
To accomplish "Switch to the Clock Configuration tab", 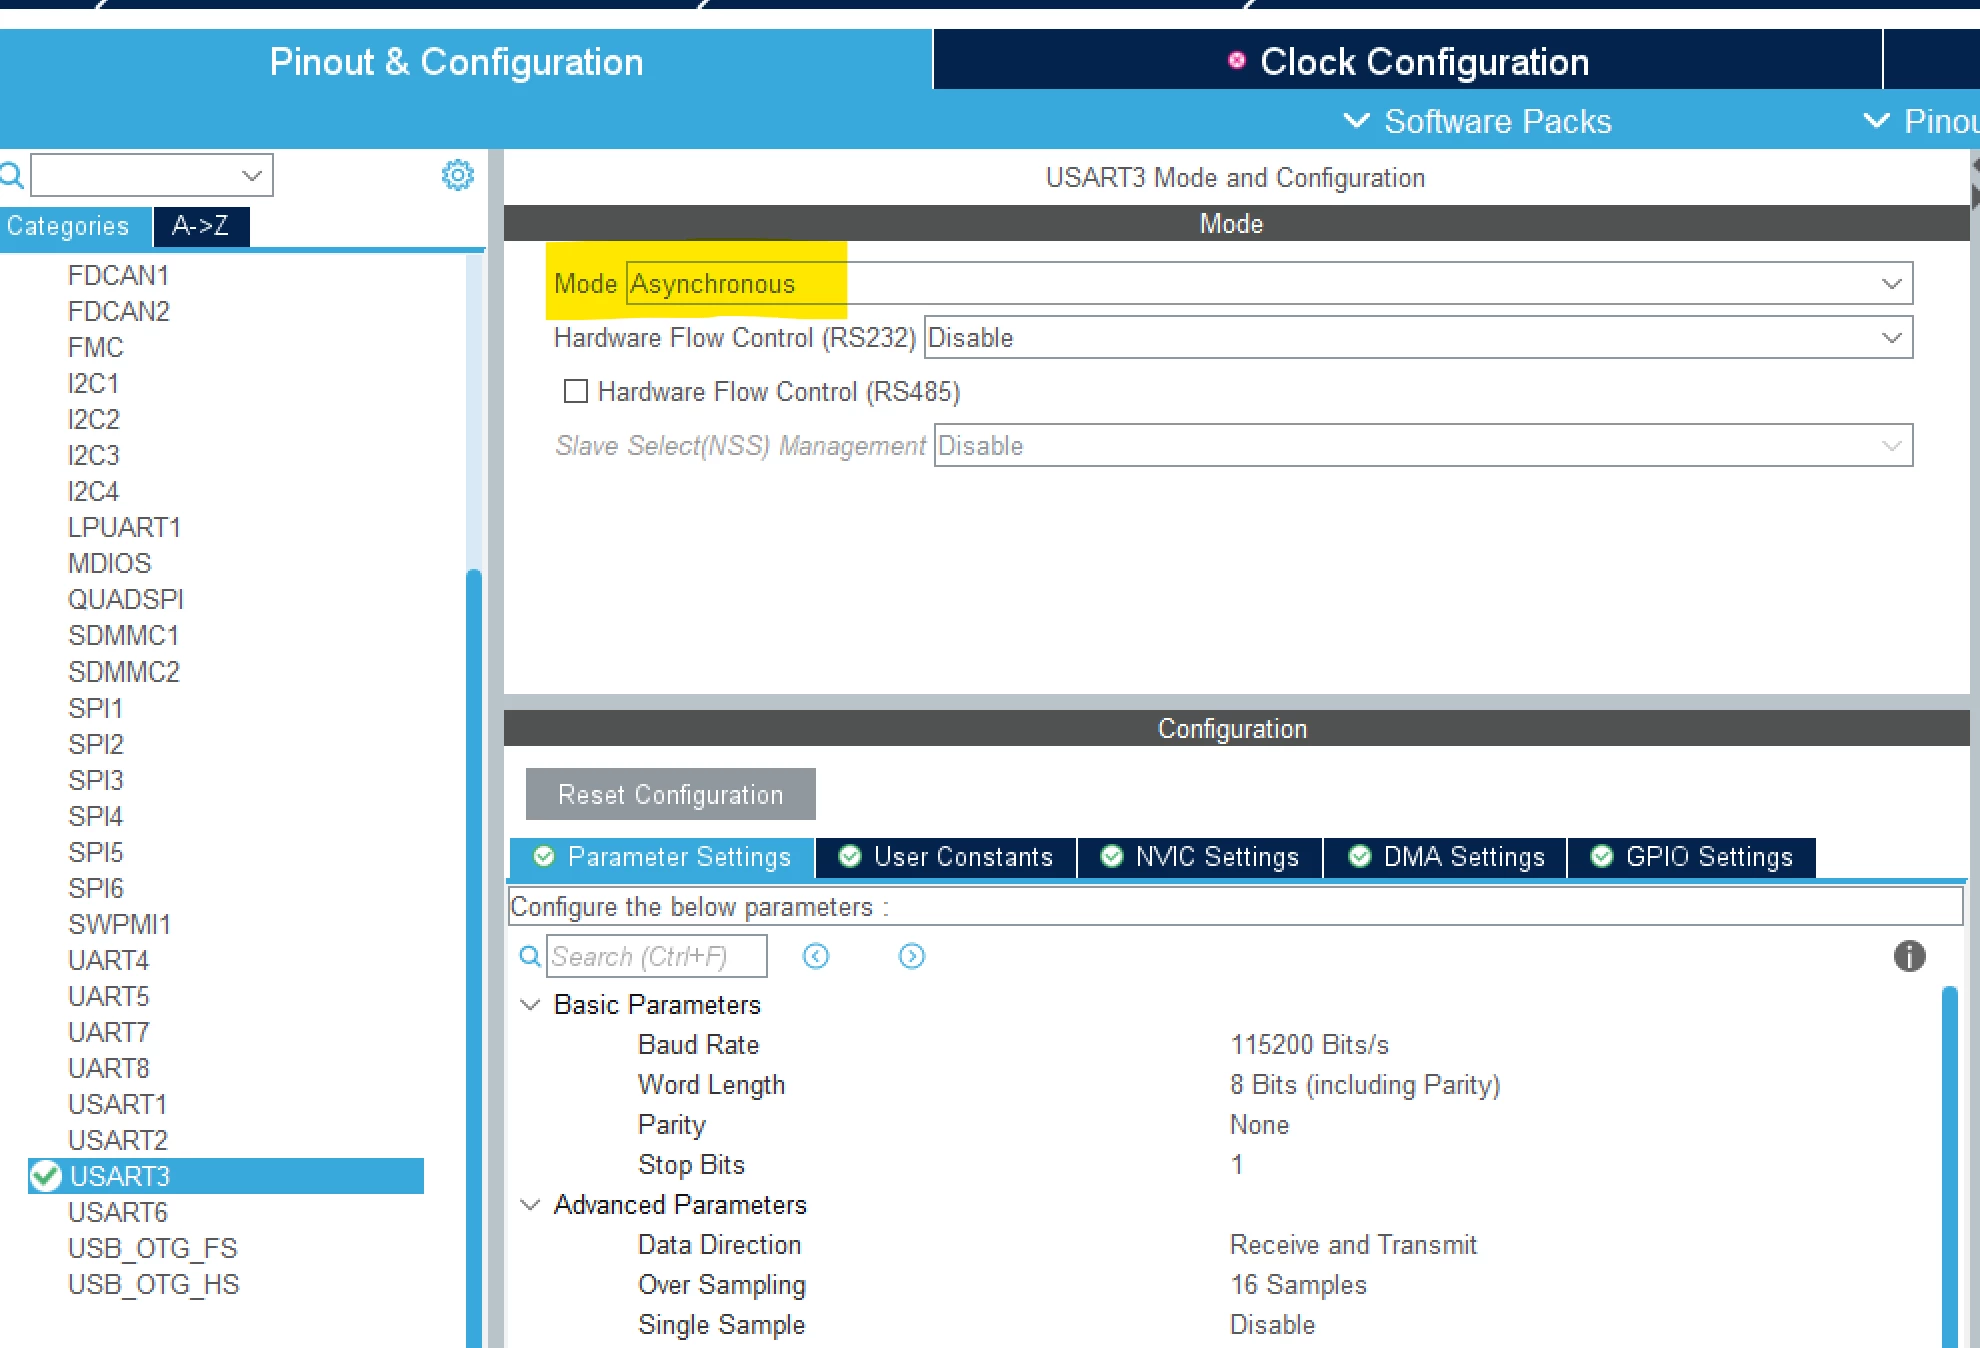I will click(x=1408, y=61).
